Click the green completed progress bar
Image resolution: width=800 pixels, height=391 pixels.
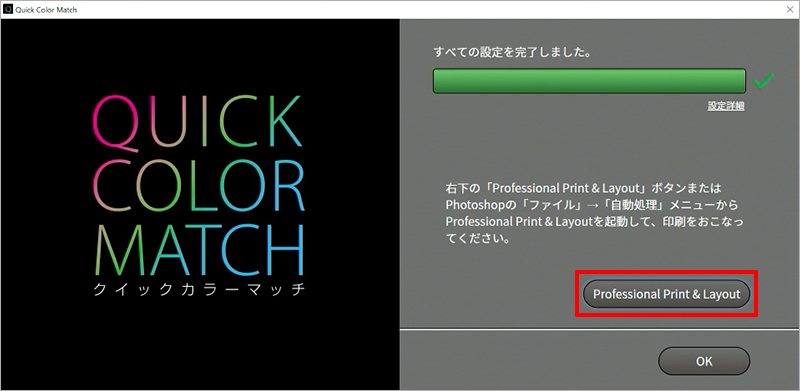(589, 81)
